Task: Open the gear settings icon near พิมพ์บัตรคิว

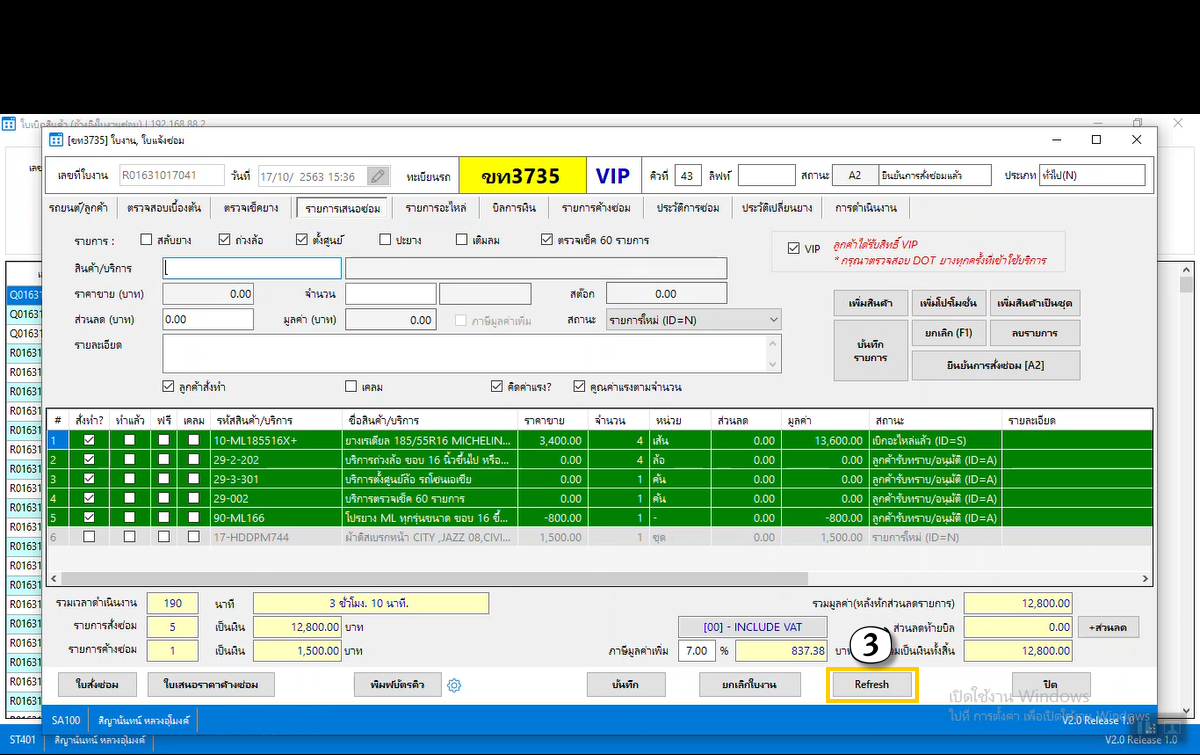Action: 454,685
